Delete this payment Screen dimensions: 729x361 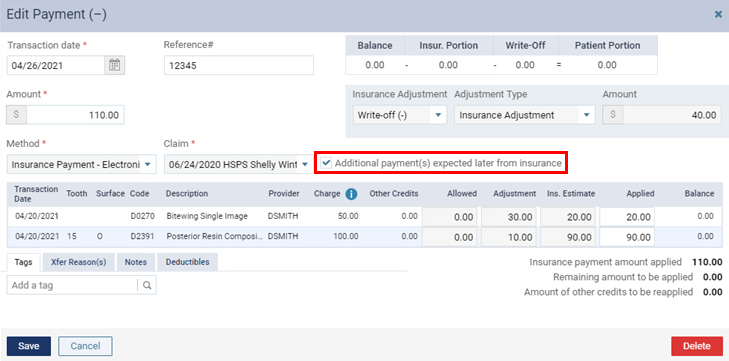point(697,346)
